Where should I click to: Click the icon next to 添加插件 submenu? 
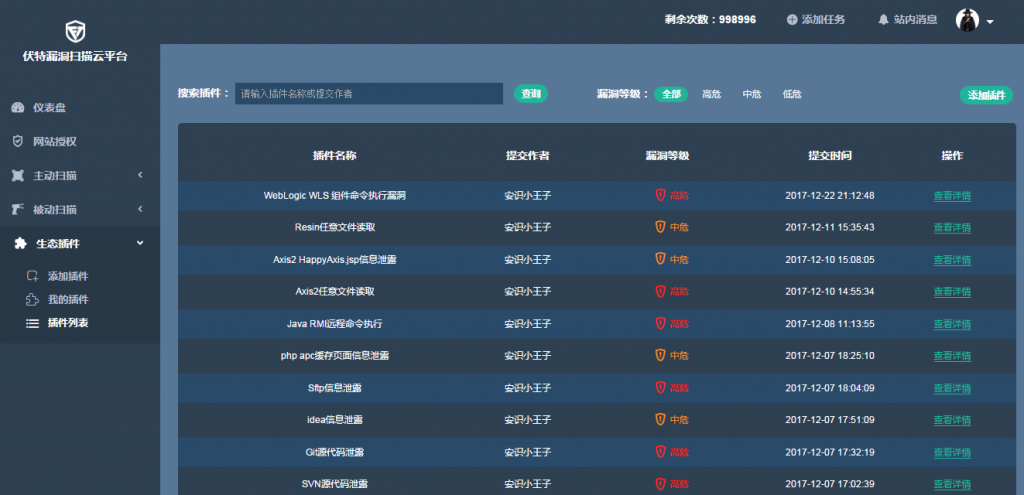[33, 276]
